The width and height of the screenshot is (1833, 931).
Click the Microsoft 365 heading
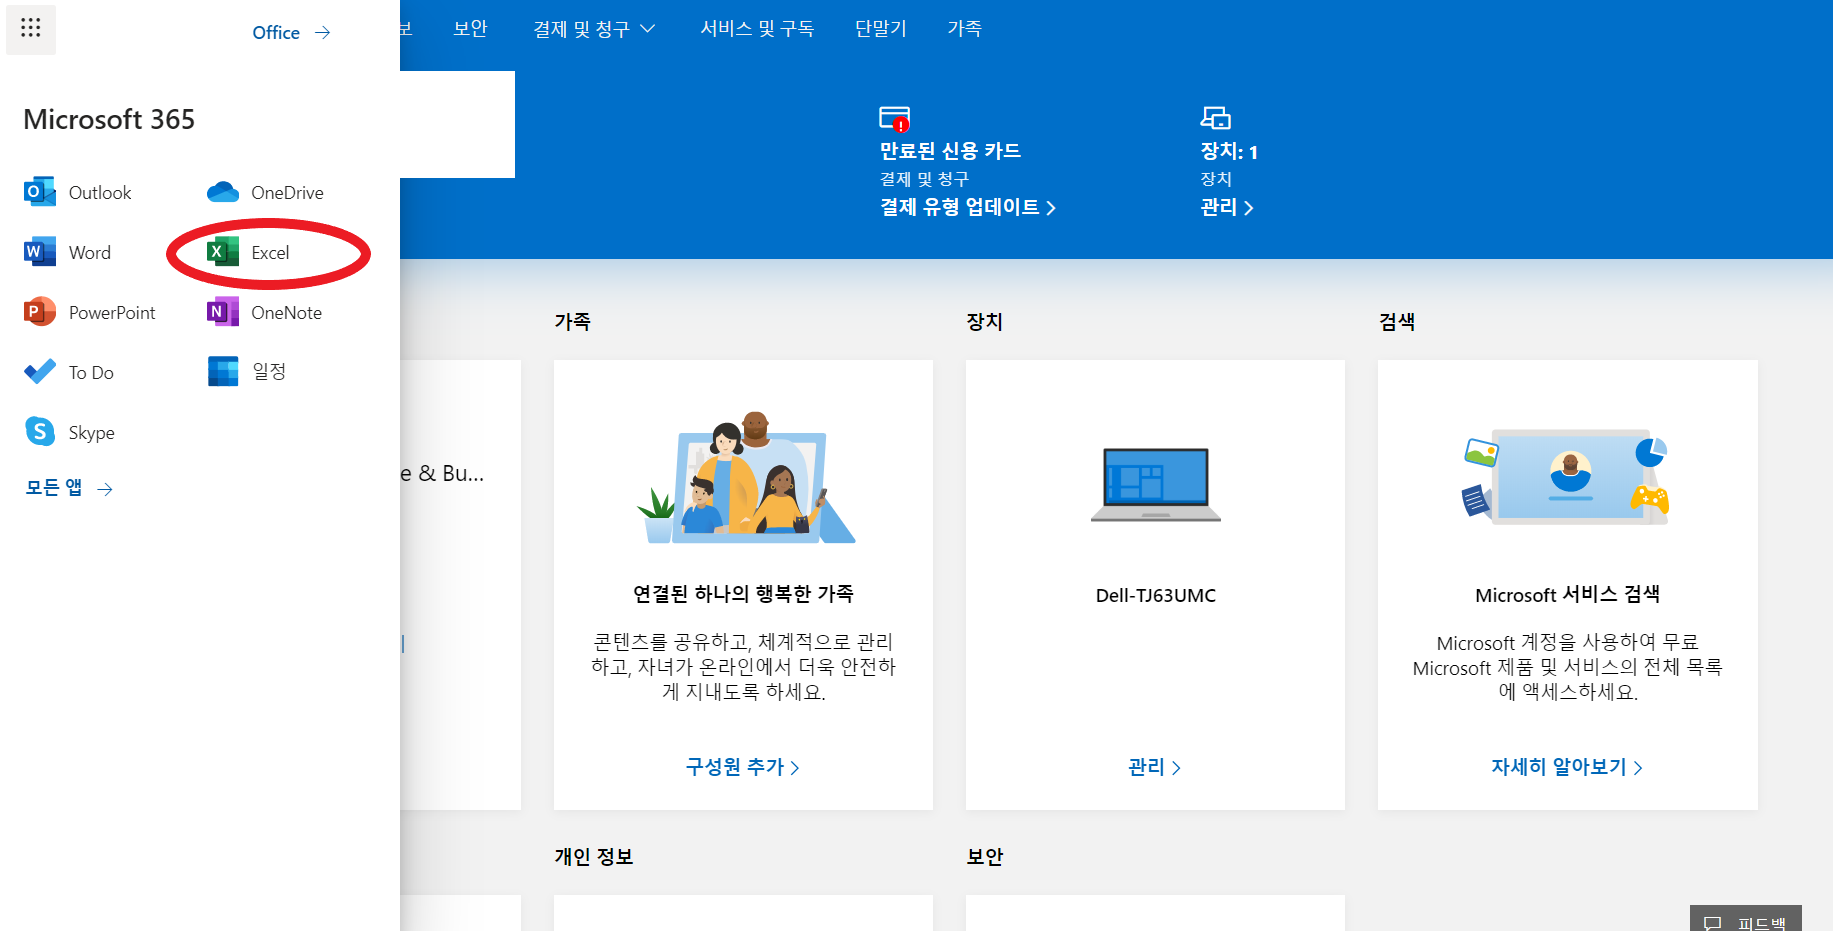(x=109, y=119)
